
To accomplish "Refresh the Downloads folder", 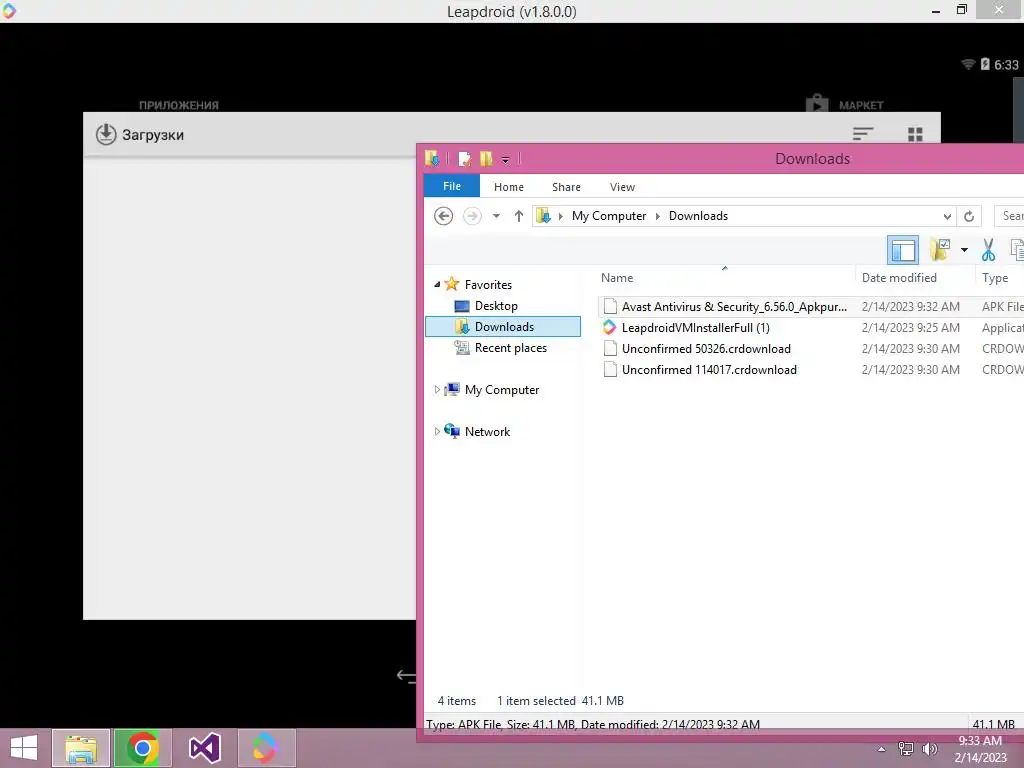I will click(x=969, y=216).
